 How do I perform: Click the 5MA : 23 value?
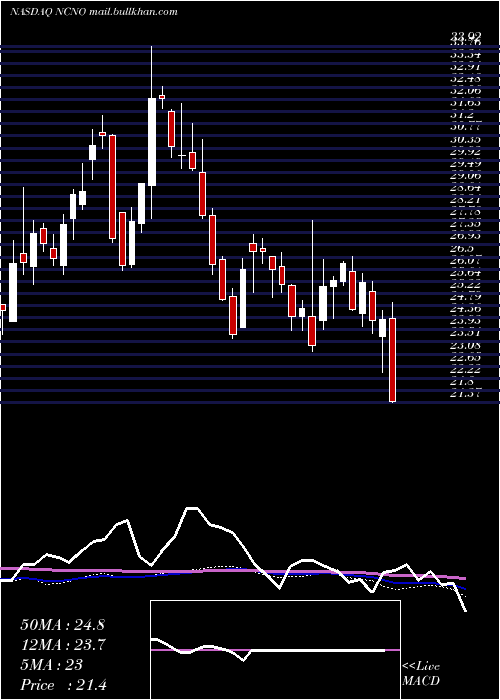click(x=51, y=665)
